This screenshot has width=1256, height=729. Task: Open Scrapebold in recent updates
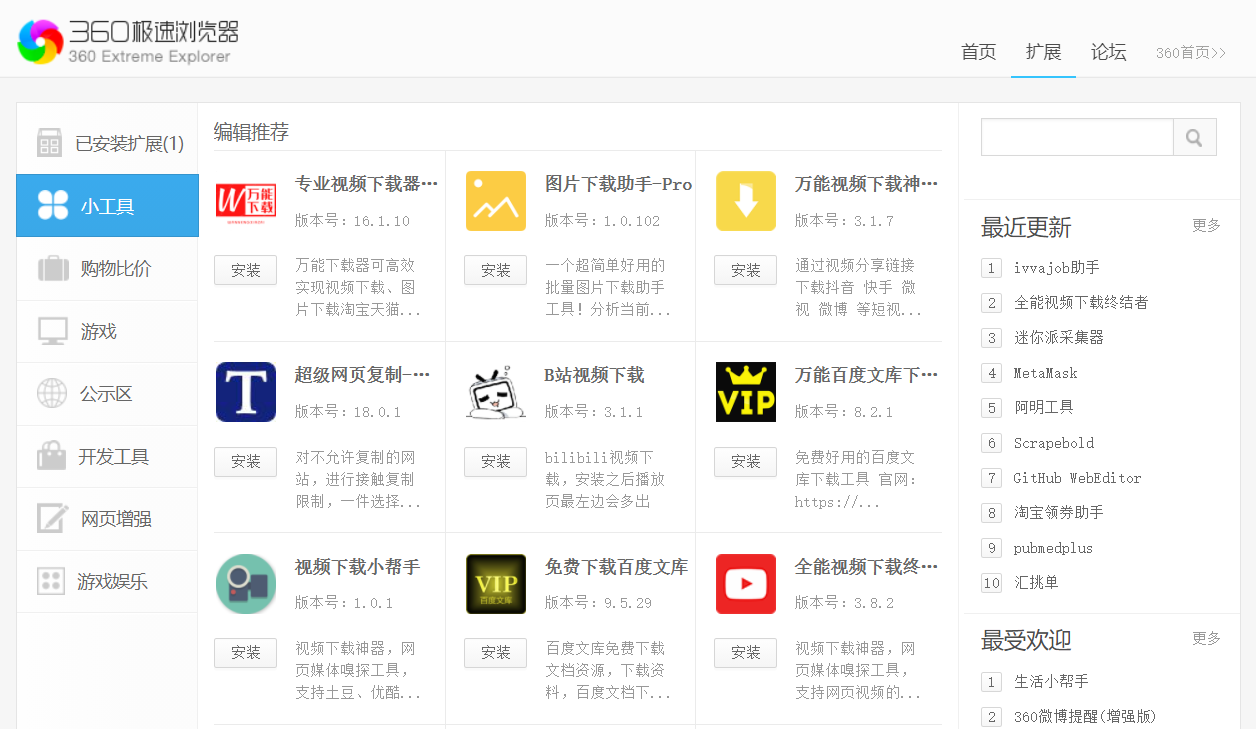[1054, 443]
